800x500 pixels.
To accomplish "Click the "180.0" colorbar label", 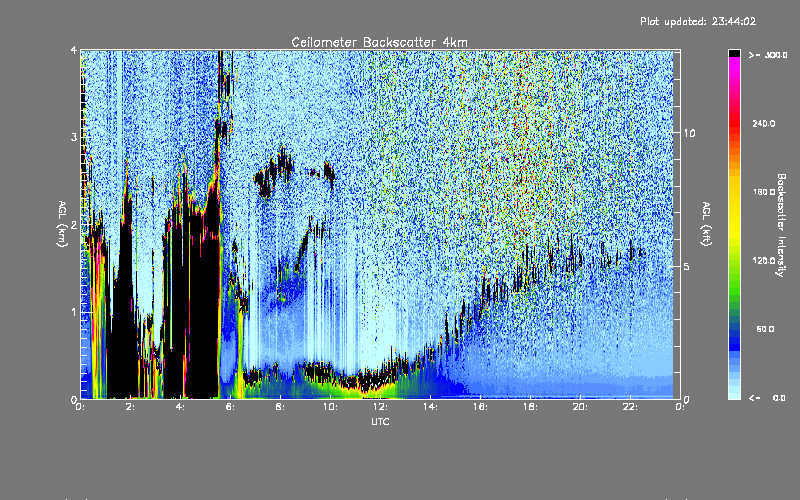I will click(x=764, y=192).
